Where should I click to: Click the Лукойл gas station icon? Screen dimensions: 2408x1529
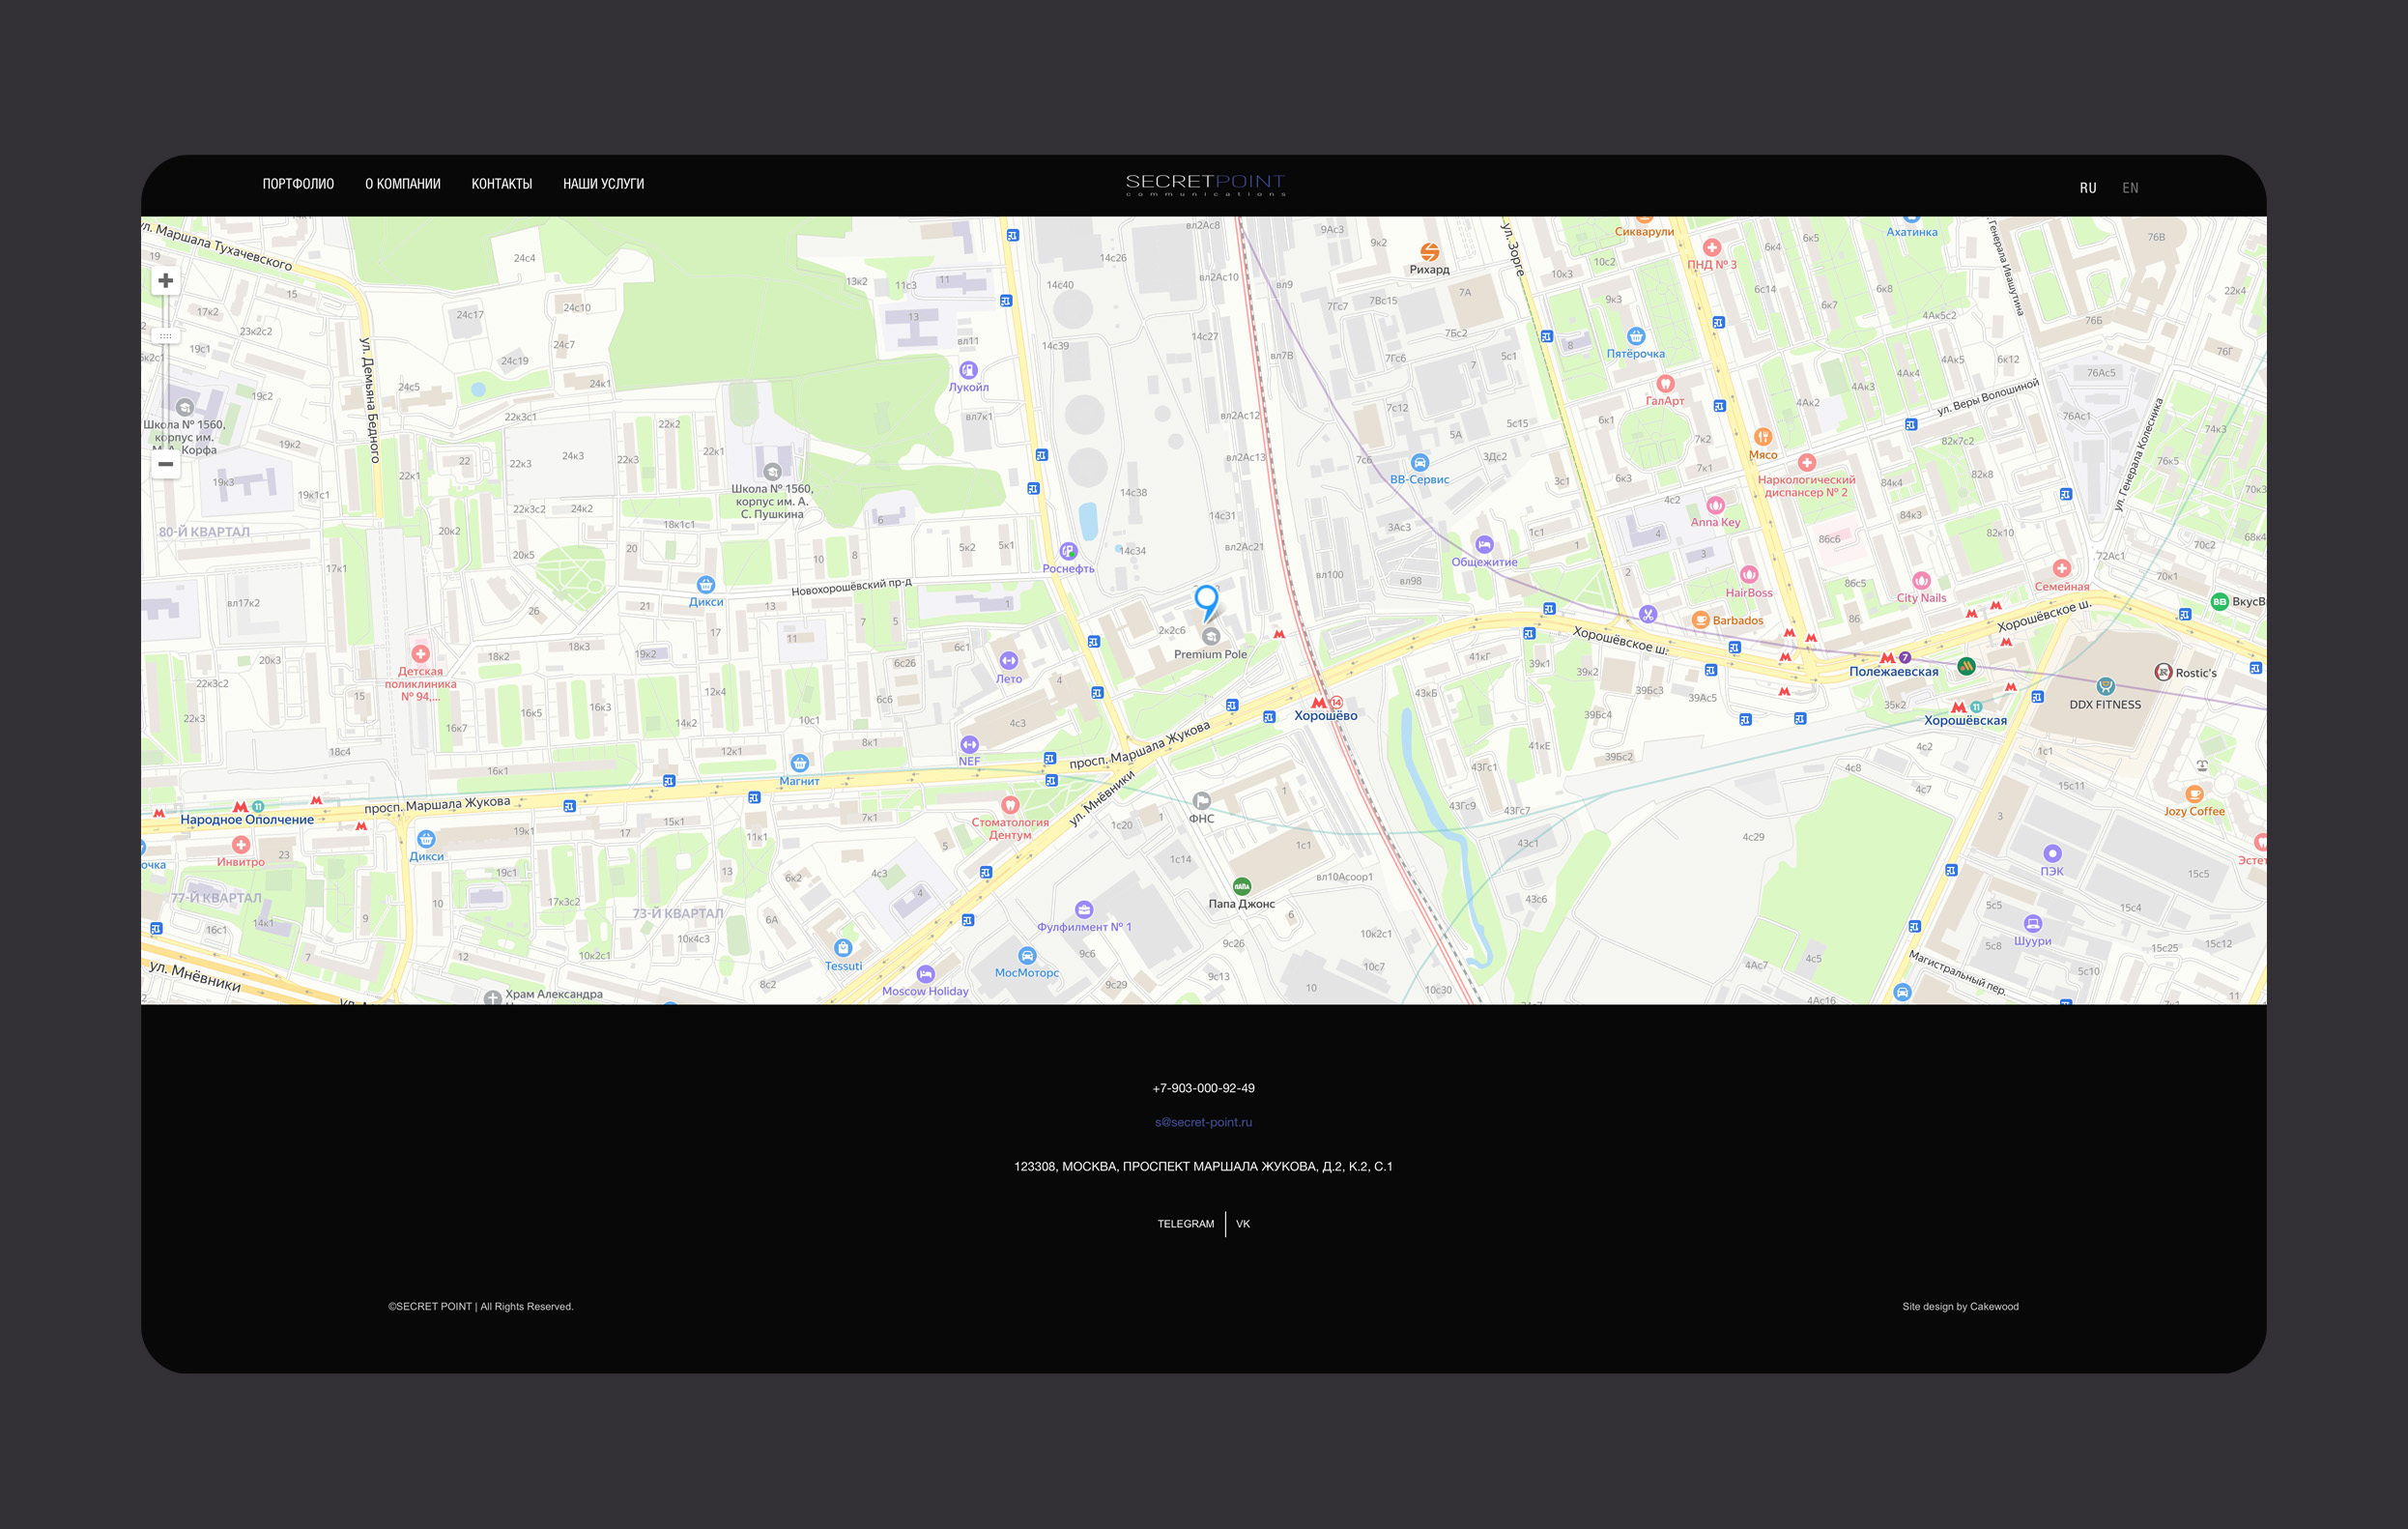point(967,371)
